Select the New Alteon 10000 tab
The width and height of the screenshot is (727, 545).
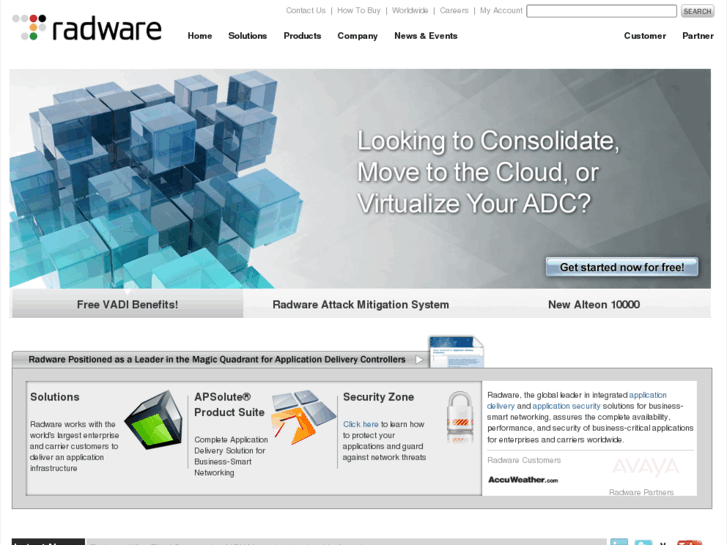point(594,304)
